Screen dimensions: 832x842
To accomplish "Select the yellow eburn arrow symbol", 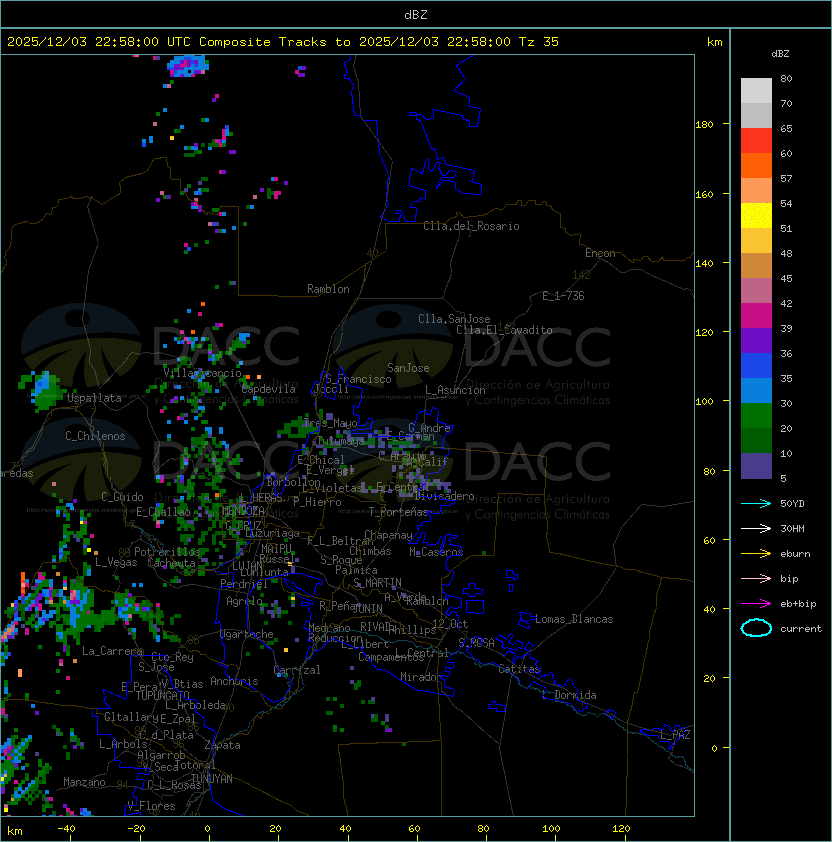I will tap(756, 554).
